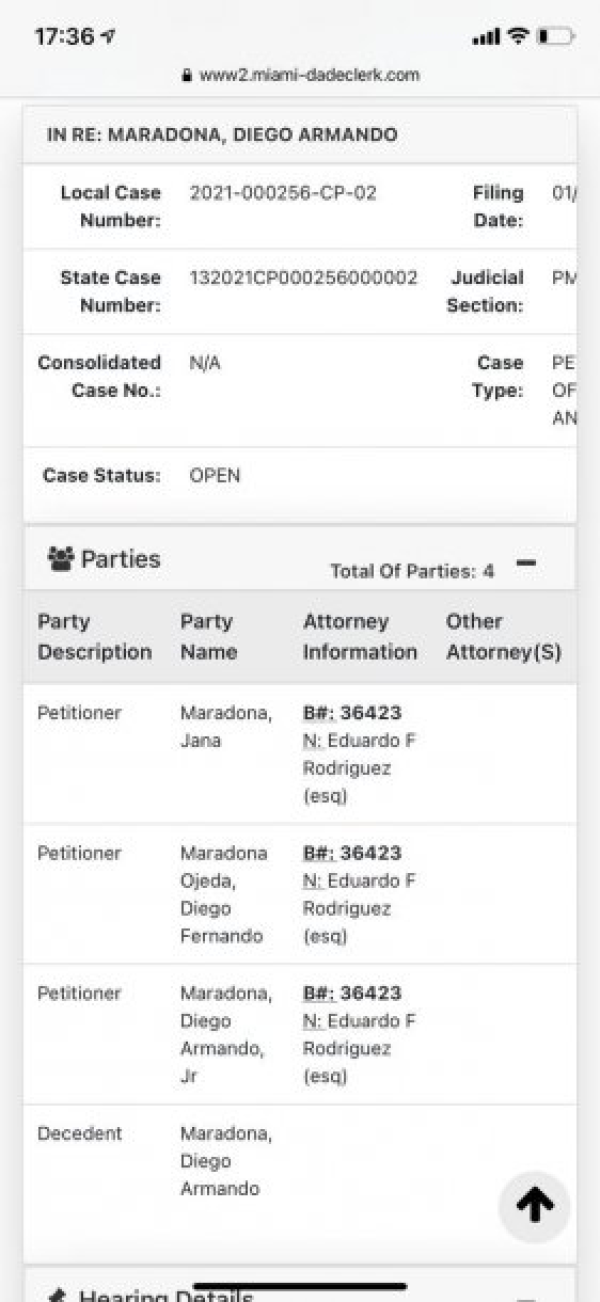Tap the OPEN case status value
Viewport: 600px width, 1302px height.
pos(215,476)
